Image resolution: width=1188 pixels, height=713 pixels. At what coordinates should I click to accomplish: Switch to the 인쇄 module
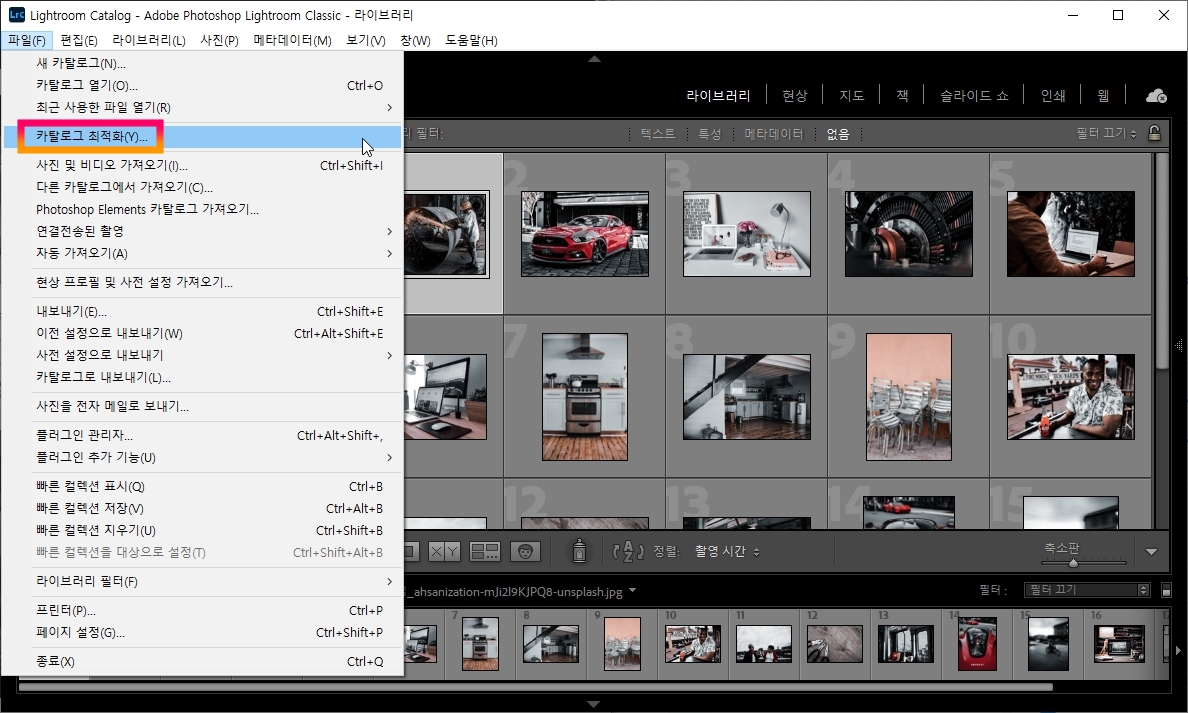[x=1052, y=95]
